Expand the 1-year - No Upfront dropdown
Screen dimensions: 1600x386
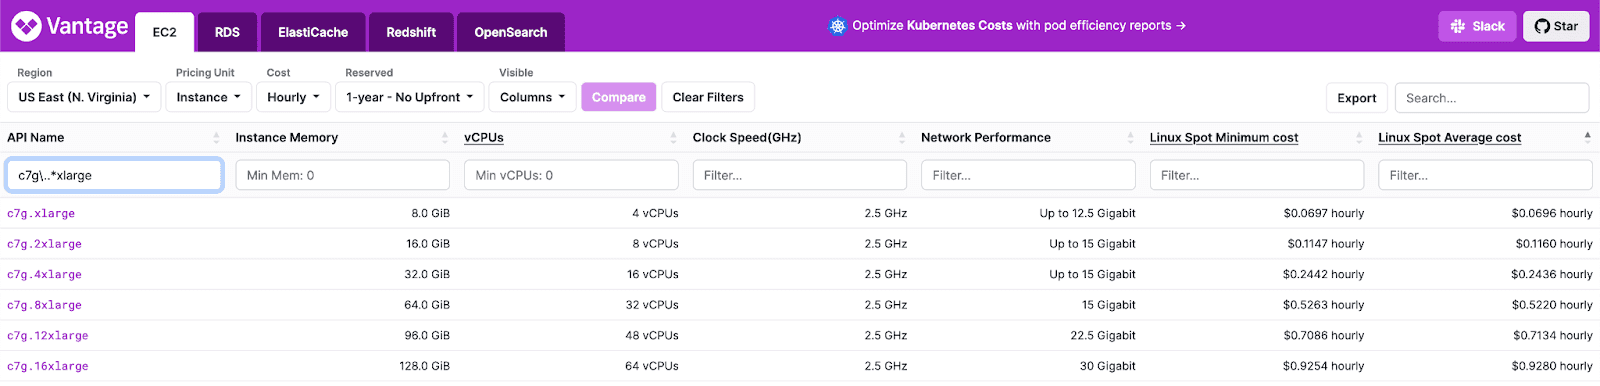coord(410,97)
